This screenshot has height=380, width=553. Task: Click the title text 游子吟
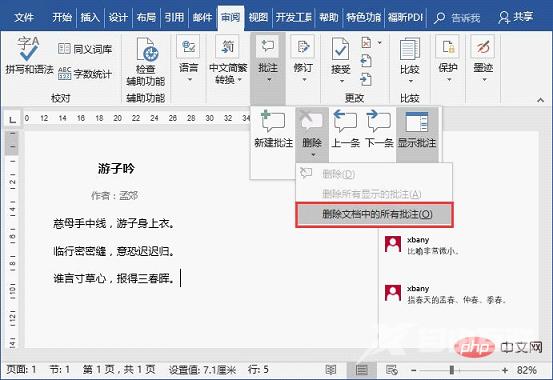(116, 169)
